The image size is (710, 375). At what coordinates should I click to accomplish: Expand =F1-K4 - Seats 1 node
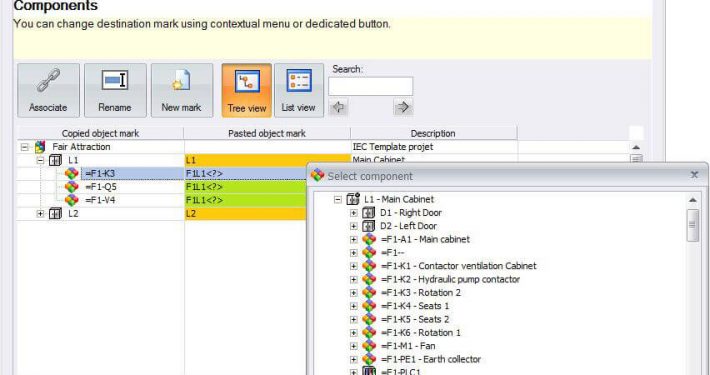[354, 306]
